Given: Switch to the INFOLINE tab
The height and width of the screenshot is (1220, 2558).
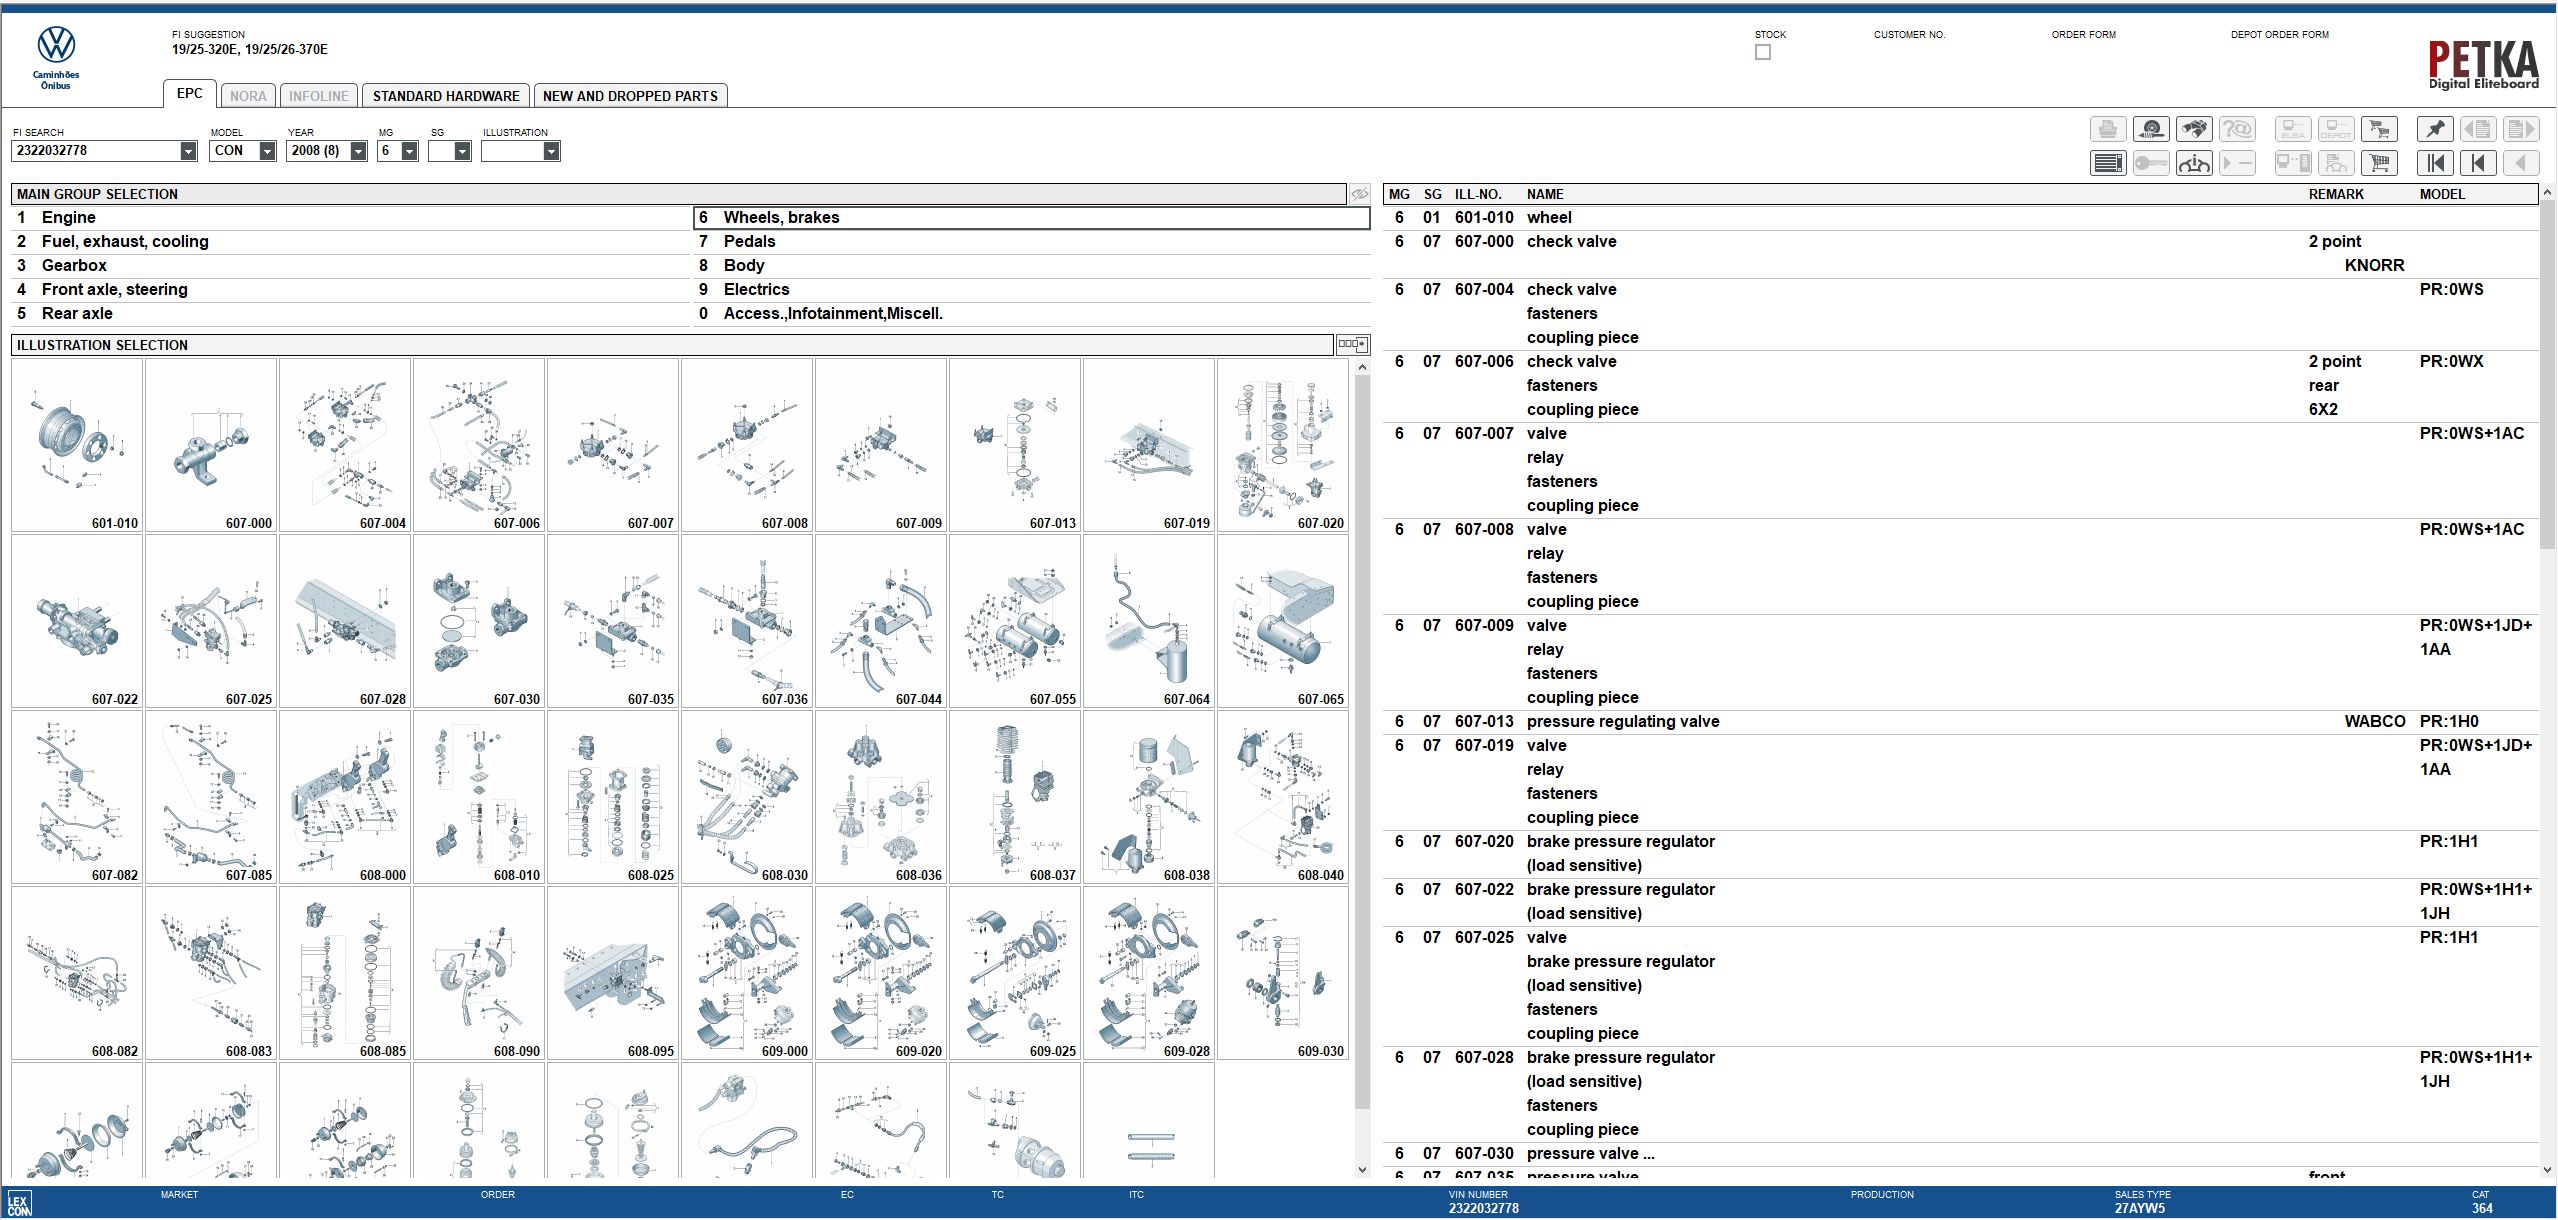Looking at the screenshot, I should (x=318, y=96).
